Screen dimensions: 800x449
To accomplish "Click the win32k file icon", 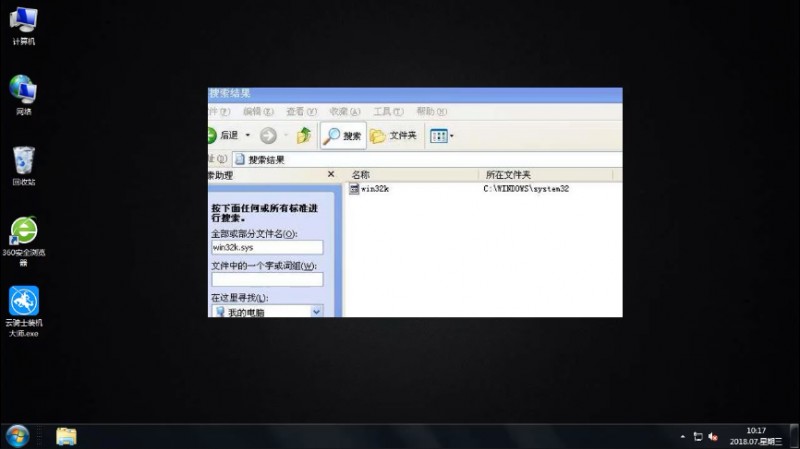I will [x=354, y=189].
